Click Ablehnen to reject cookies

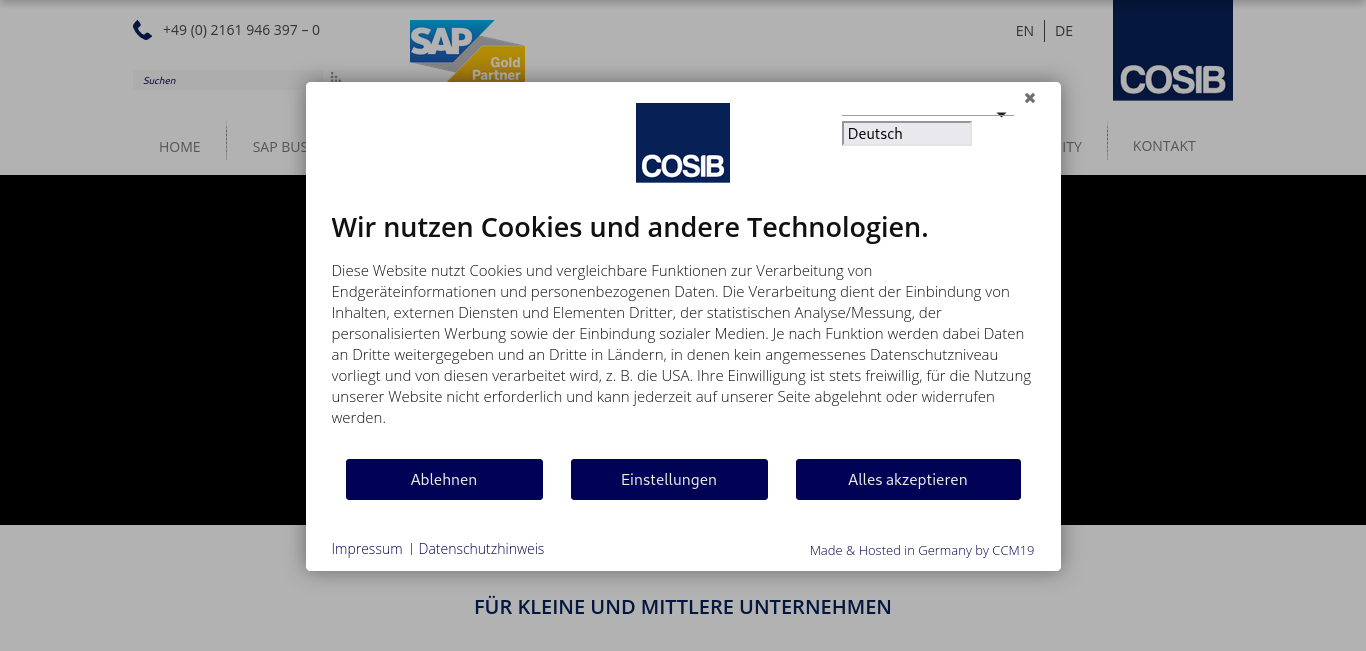tap(444, 480)
